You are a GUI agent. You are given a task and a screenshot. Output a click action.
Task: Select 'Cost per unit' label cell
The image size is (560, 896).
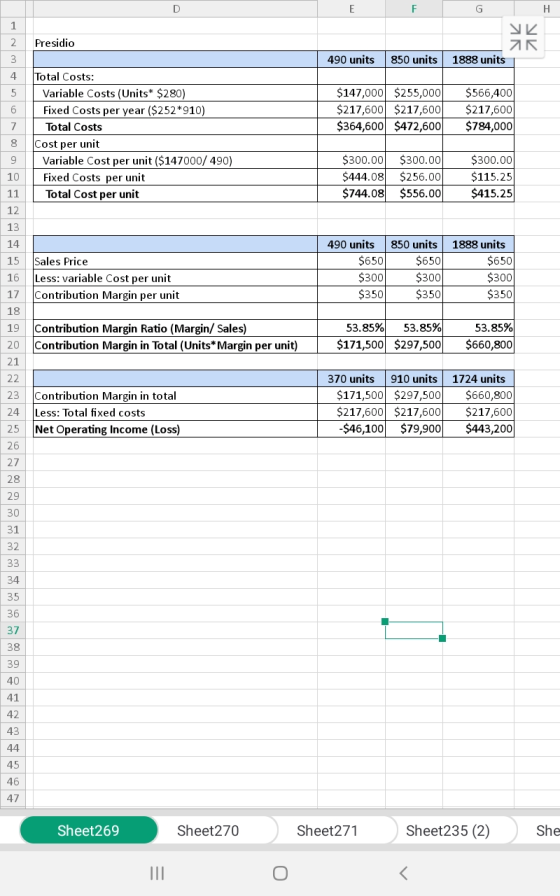pos(175,143)
